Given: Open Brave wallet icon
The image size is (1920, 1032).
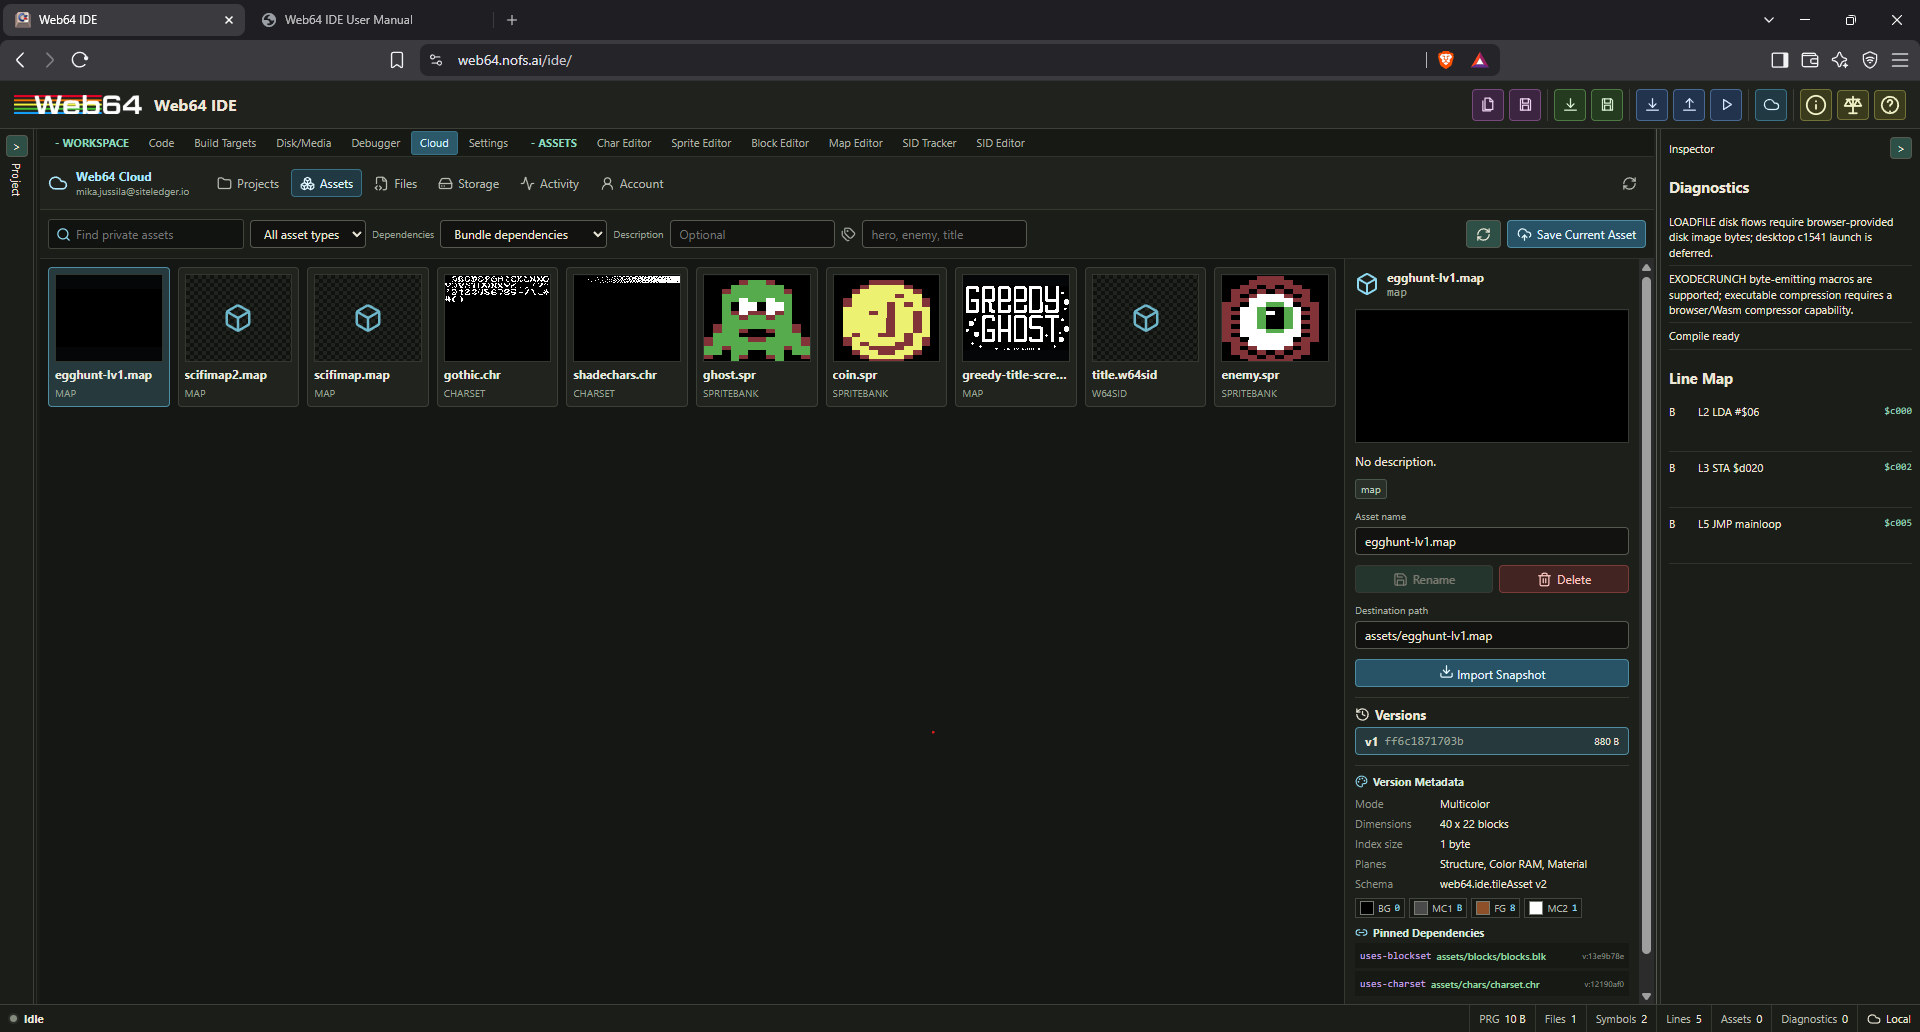Looking at the screenshot, I should 1809,60.
